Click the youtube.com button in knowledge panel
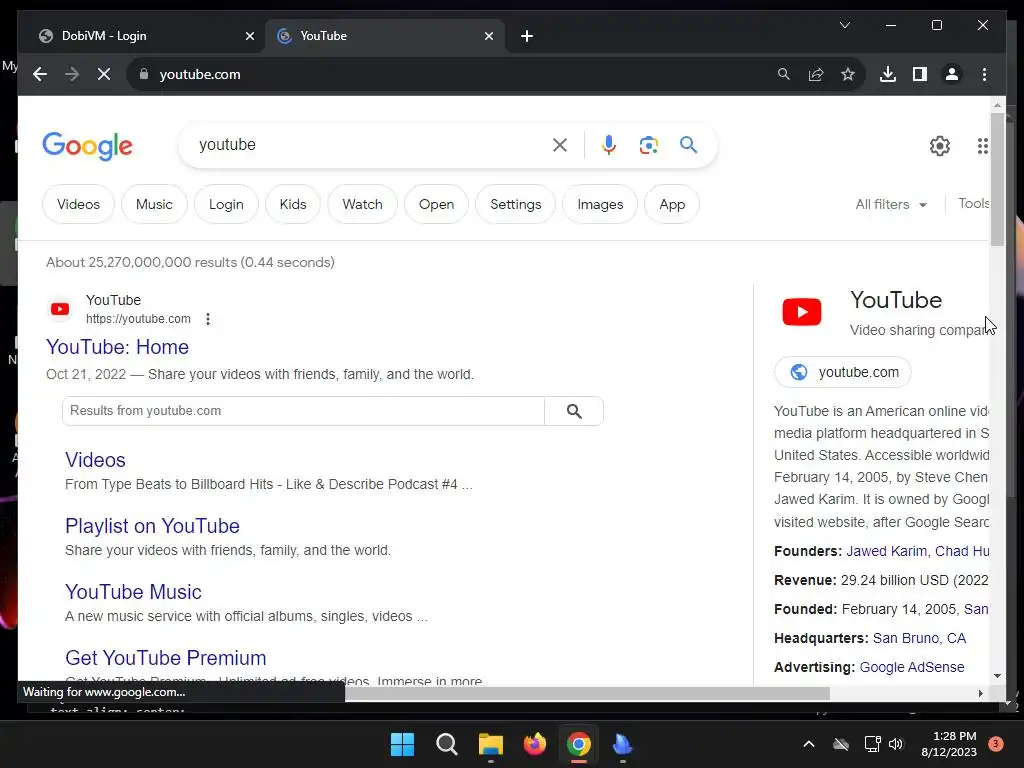The width and height of the screenshot is (1024, 768). coord(842,372)
